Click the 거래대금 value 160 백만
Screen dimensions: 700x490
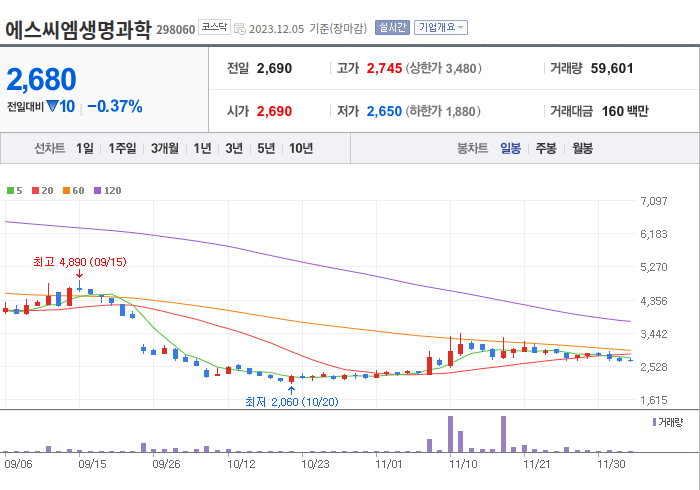coord(625,111)
